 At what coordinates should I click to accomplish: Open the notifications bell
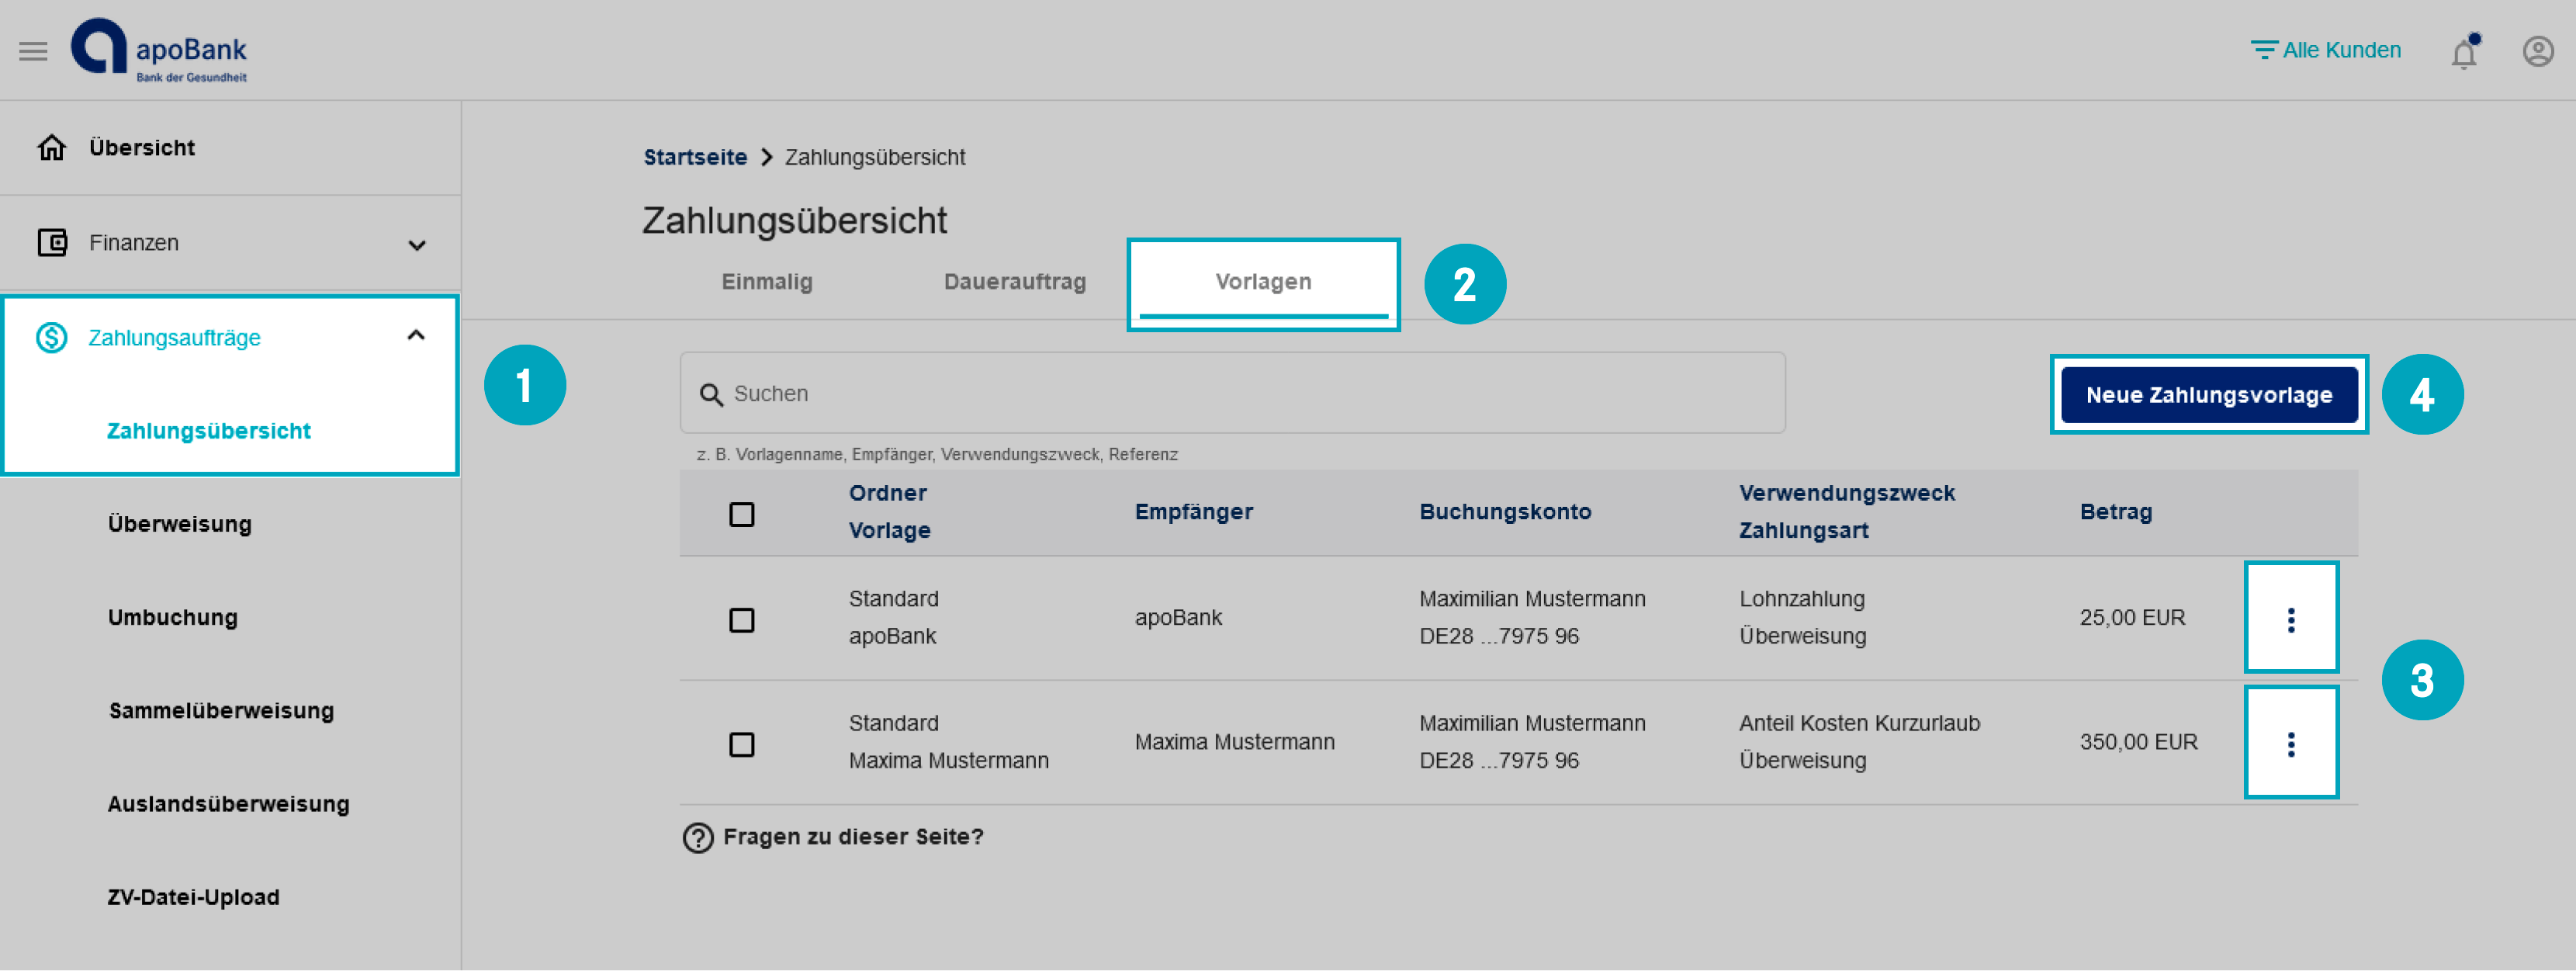coord(2465,51)
